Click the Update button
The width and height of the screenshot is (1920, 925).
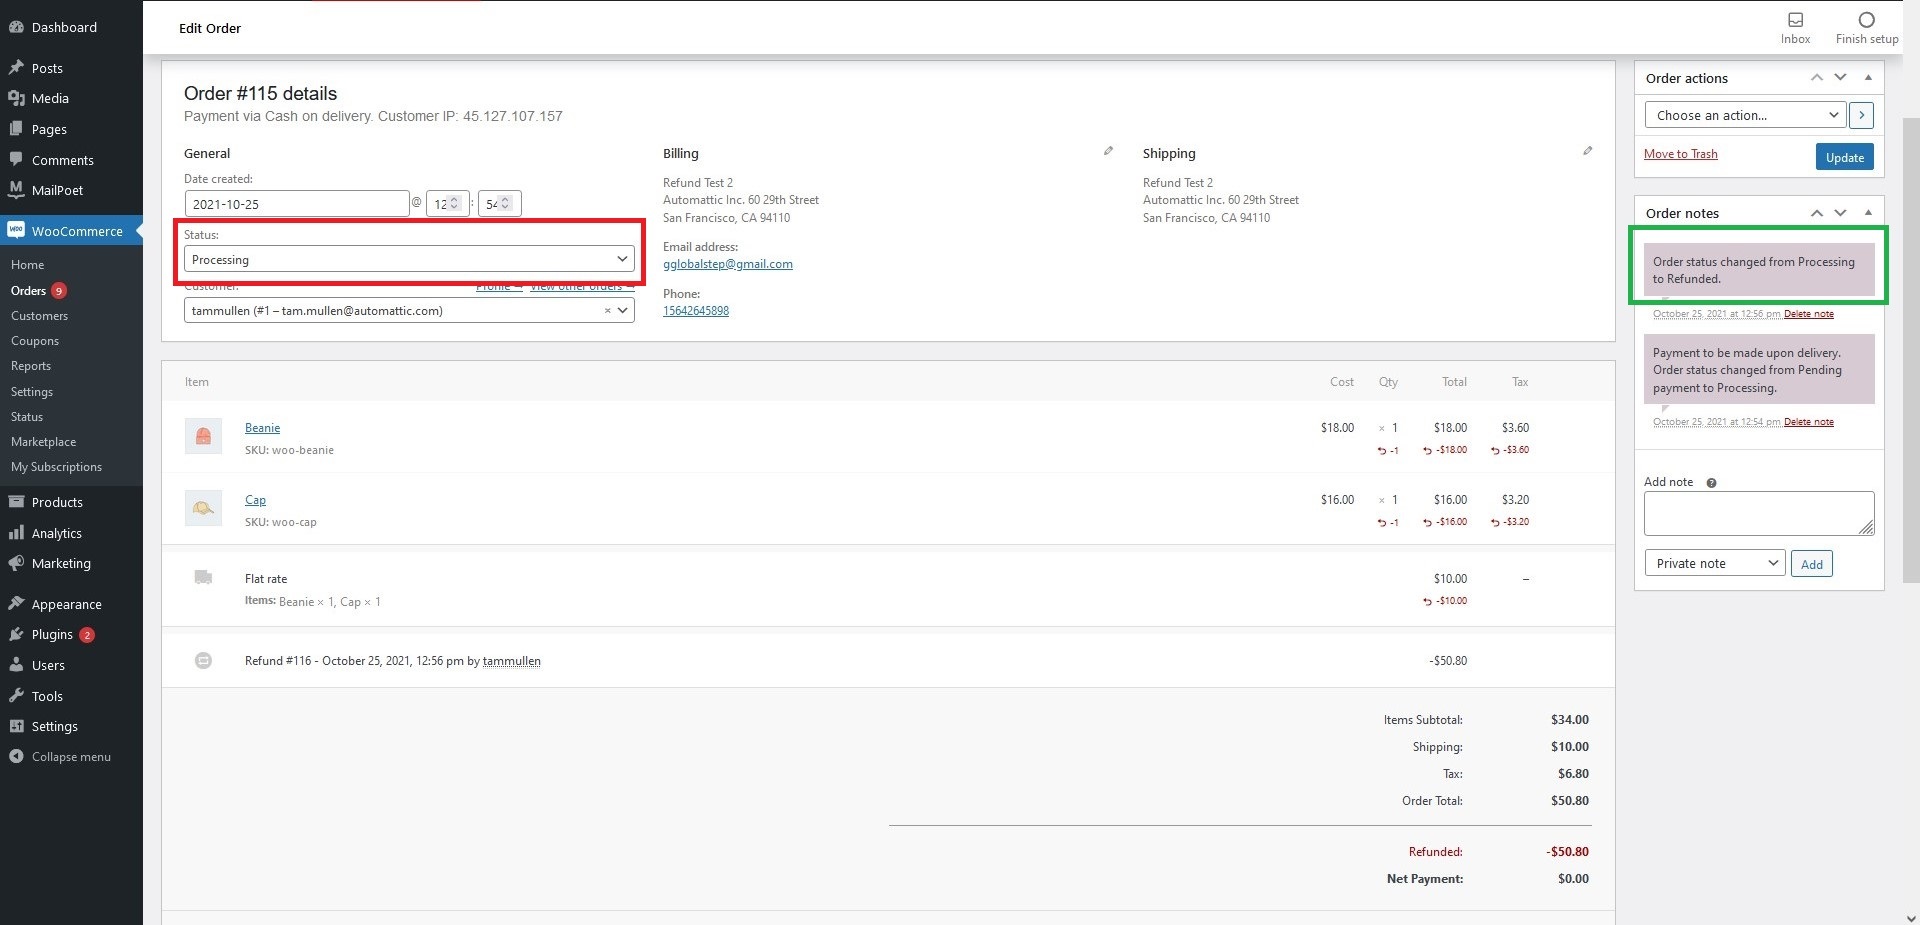(x=1844, y=157)
